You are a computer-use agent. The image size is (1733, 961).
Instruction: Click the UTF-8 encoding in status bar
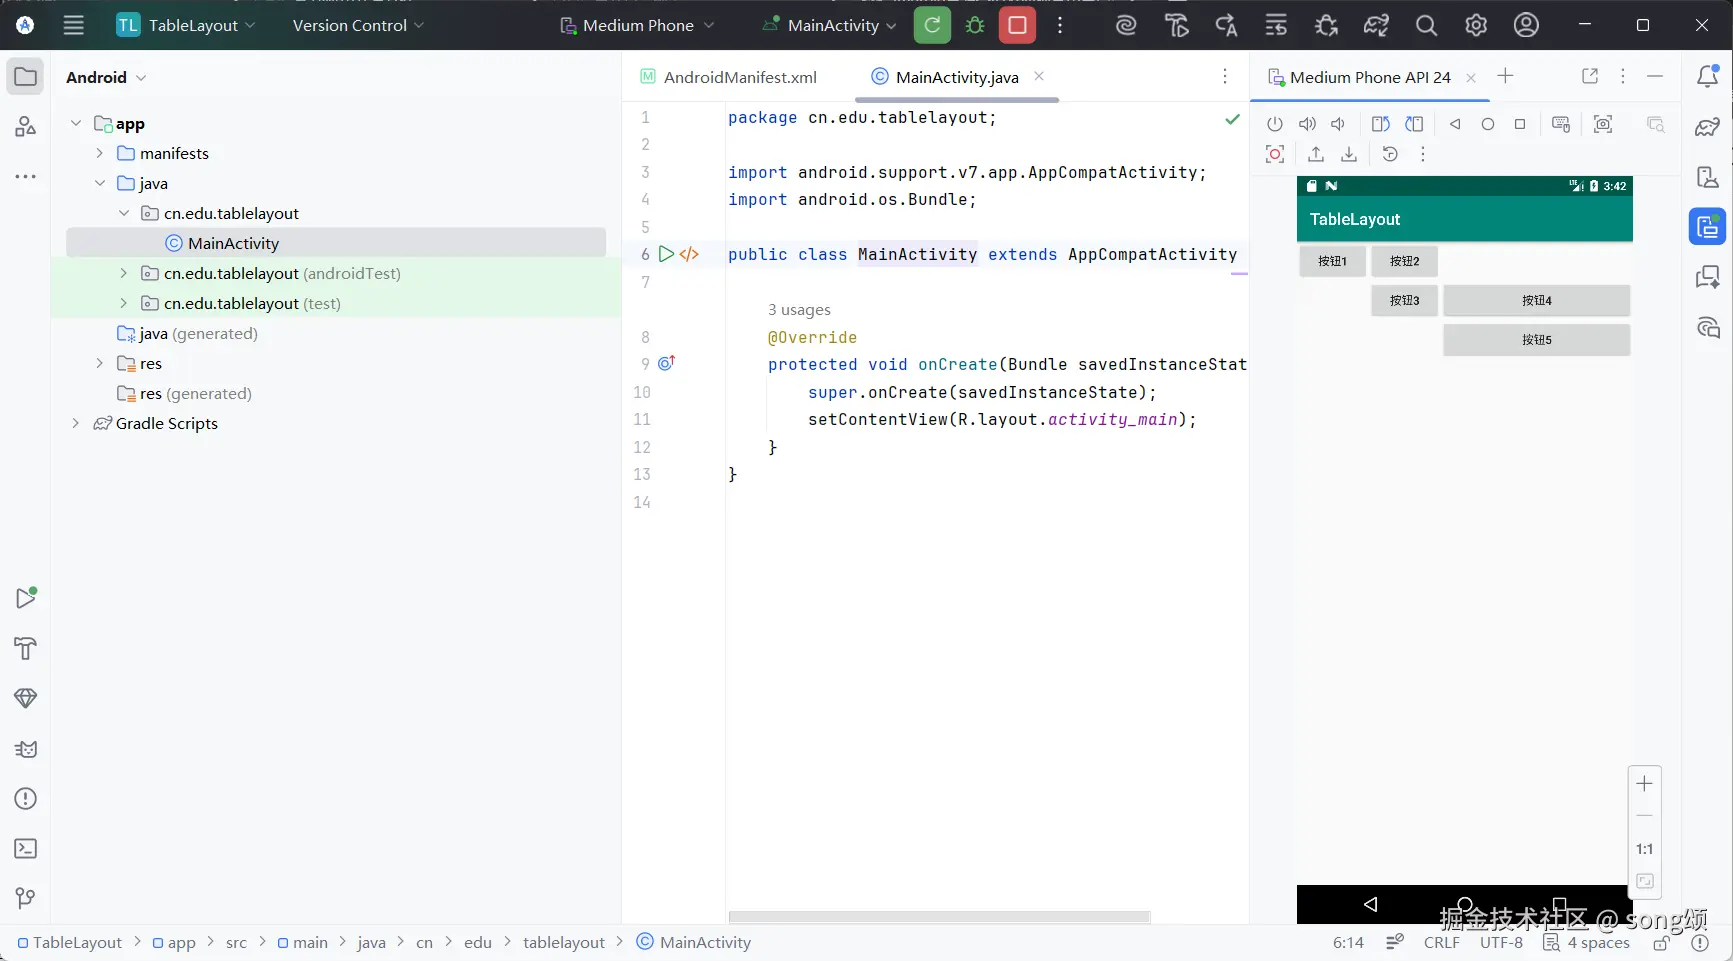click(x=1501, y=942)
